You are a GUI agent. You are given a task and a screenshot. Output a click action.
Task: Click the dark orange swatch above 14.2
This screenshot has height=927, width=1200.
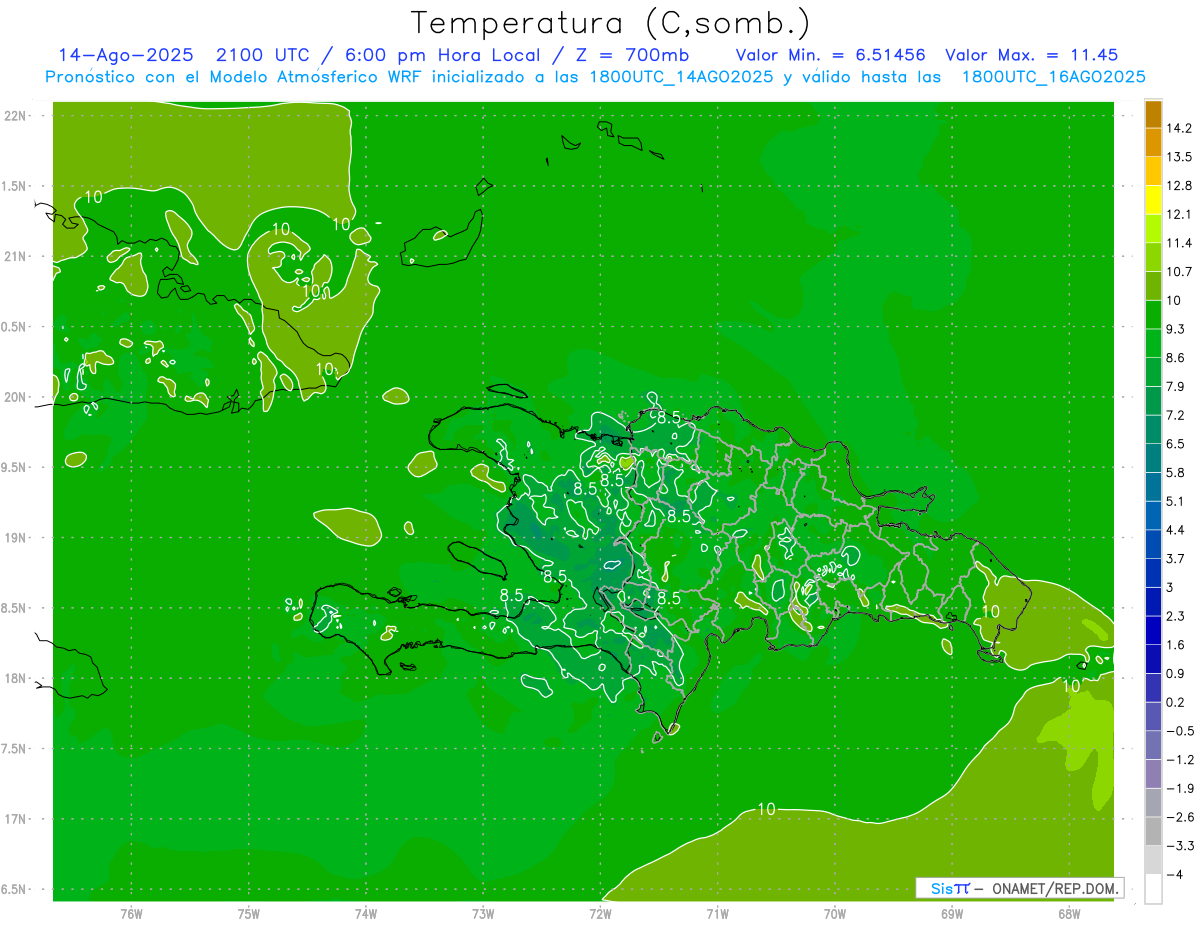(x=1153, y=114)
